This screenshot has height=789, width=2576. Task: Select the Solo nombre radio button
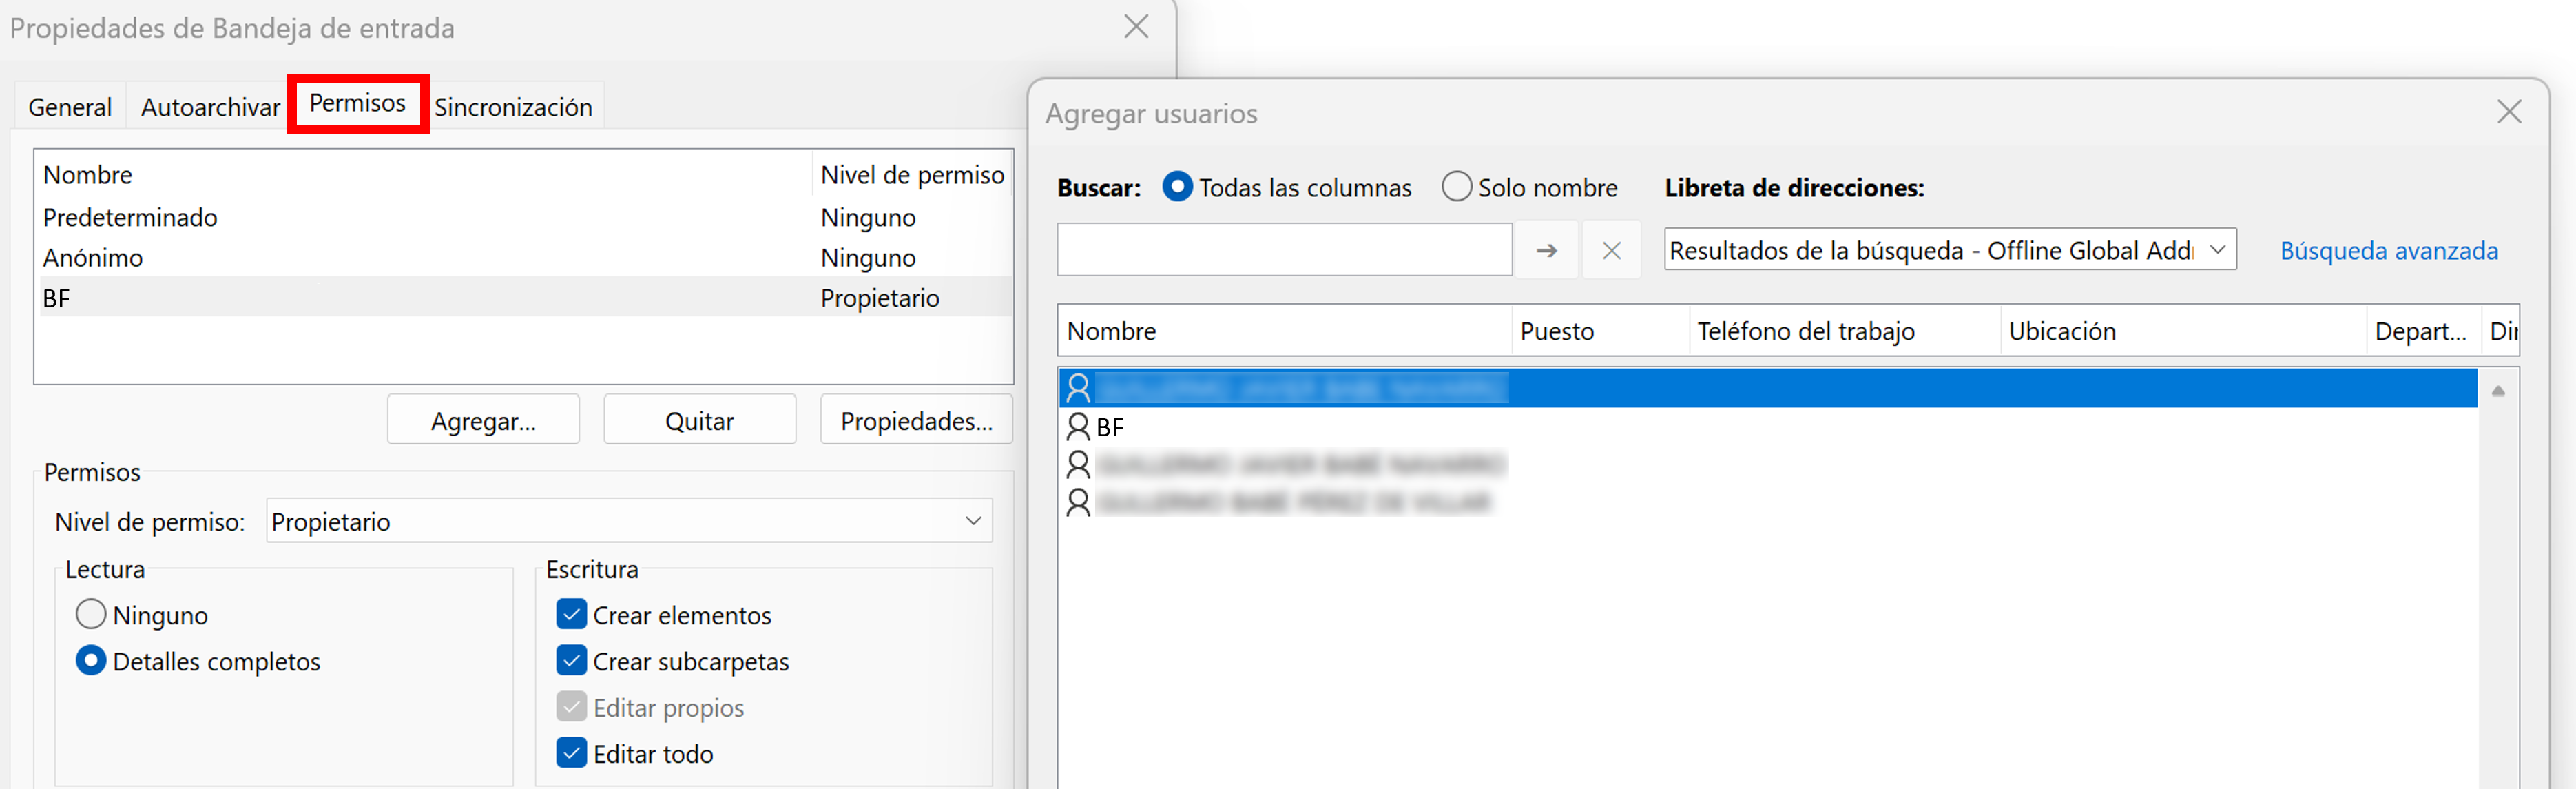pyautogui.click(x=1457, y=187)
